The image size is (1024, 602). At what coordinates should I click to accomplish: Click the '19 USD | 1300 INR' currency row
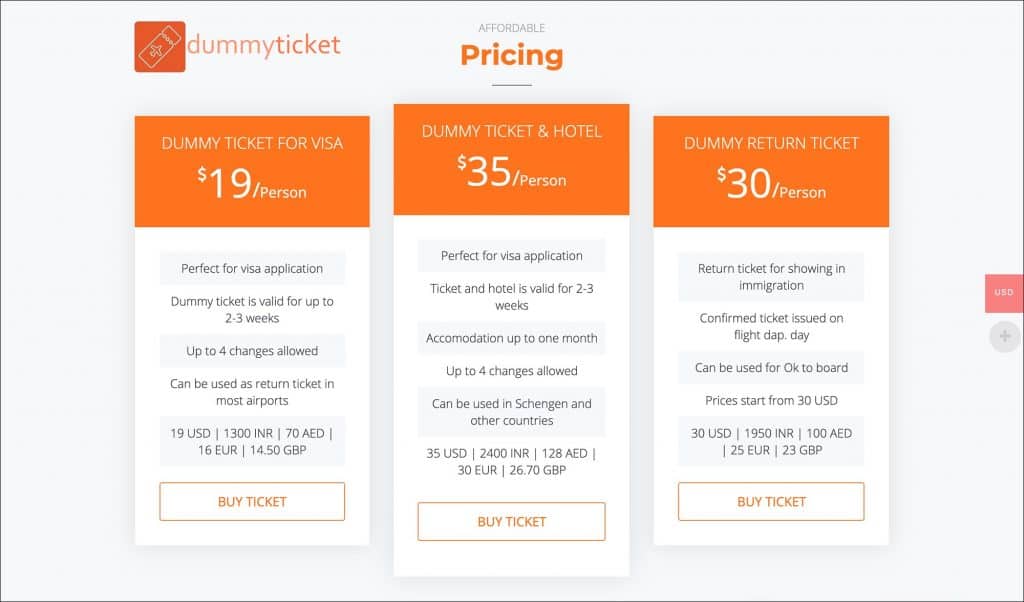pyautogui.click(x=252, y=441)
